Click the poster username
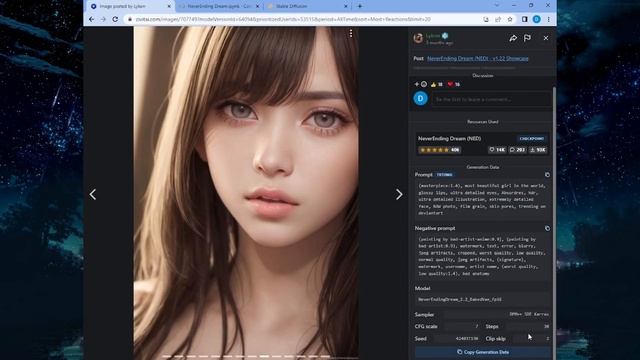Image resolution: width=640 pixels, height=360 pixels. [x=433, y=36]
